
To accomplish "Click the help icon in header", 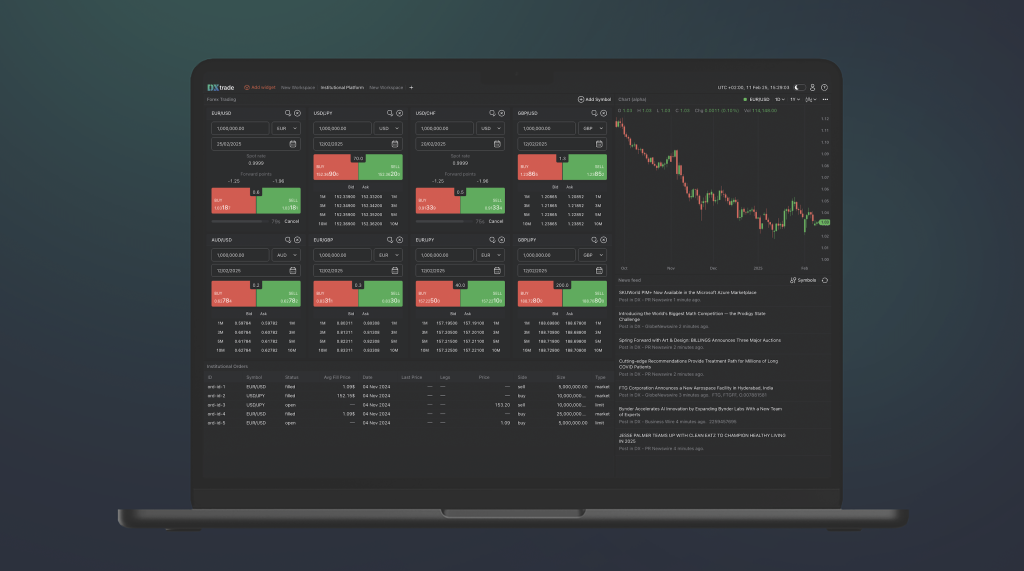I will coord(824,88).
